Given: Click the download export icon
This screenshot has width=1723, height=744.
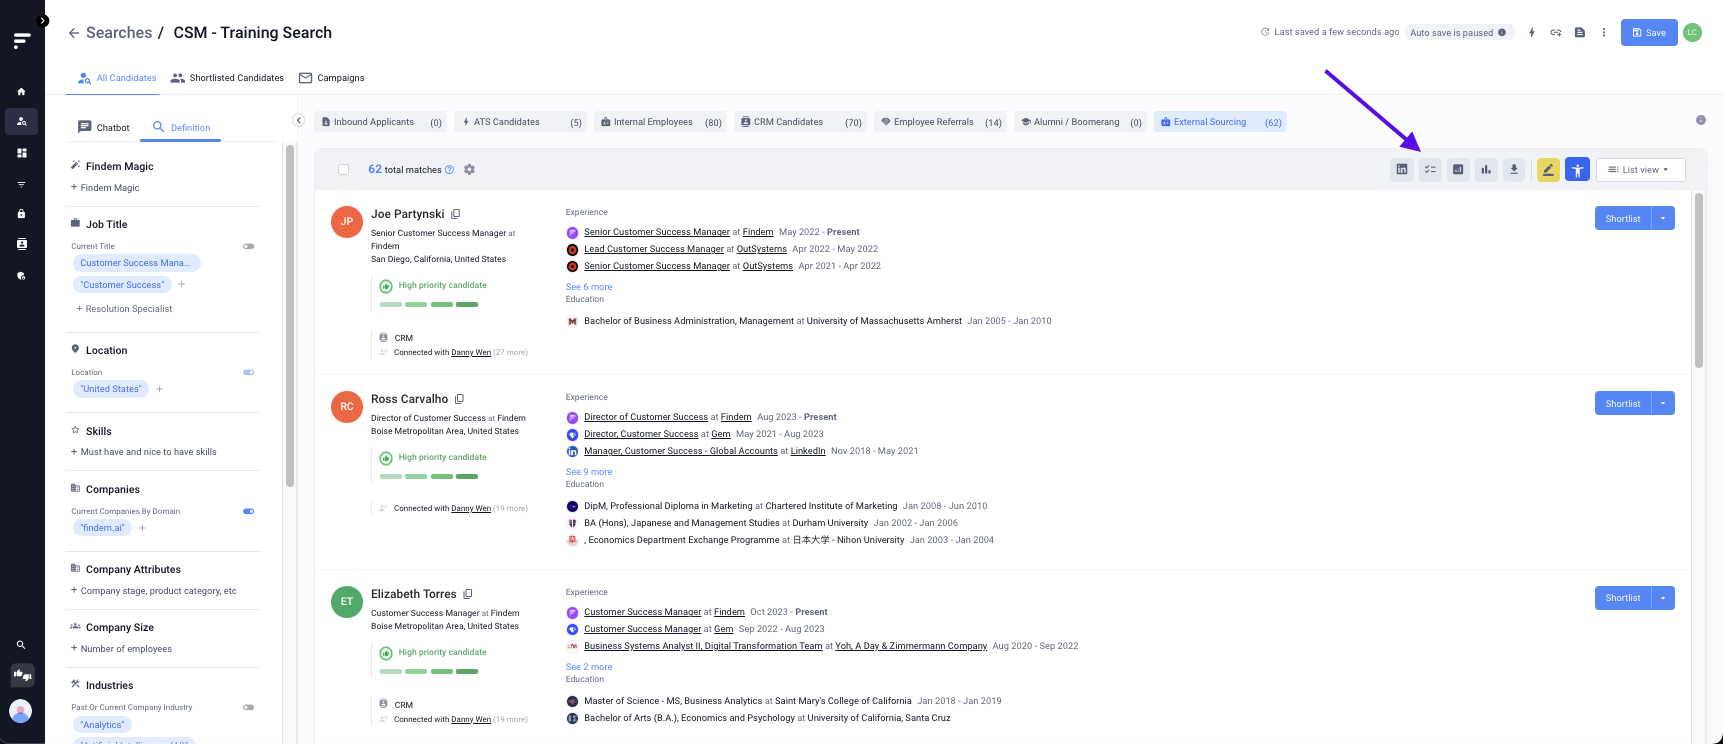Looking at the screenshot, I should point(1514,170).
